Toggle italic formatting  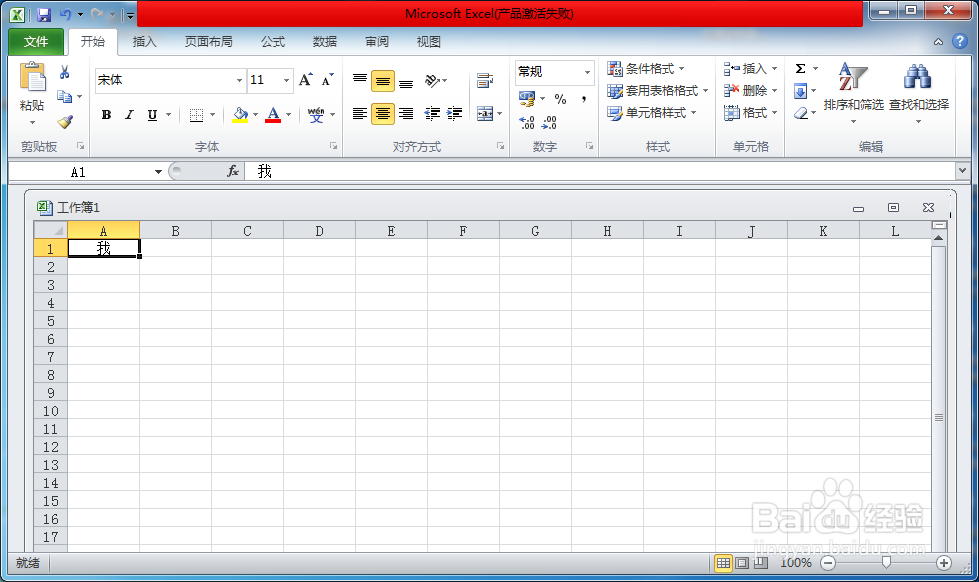129,115
